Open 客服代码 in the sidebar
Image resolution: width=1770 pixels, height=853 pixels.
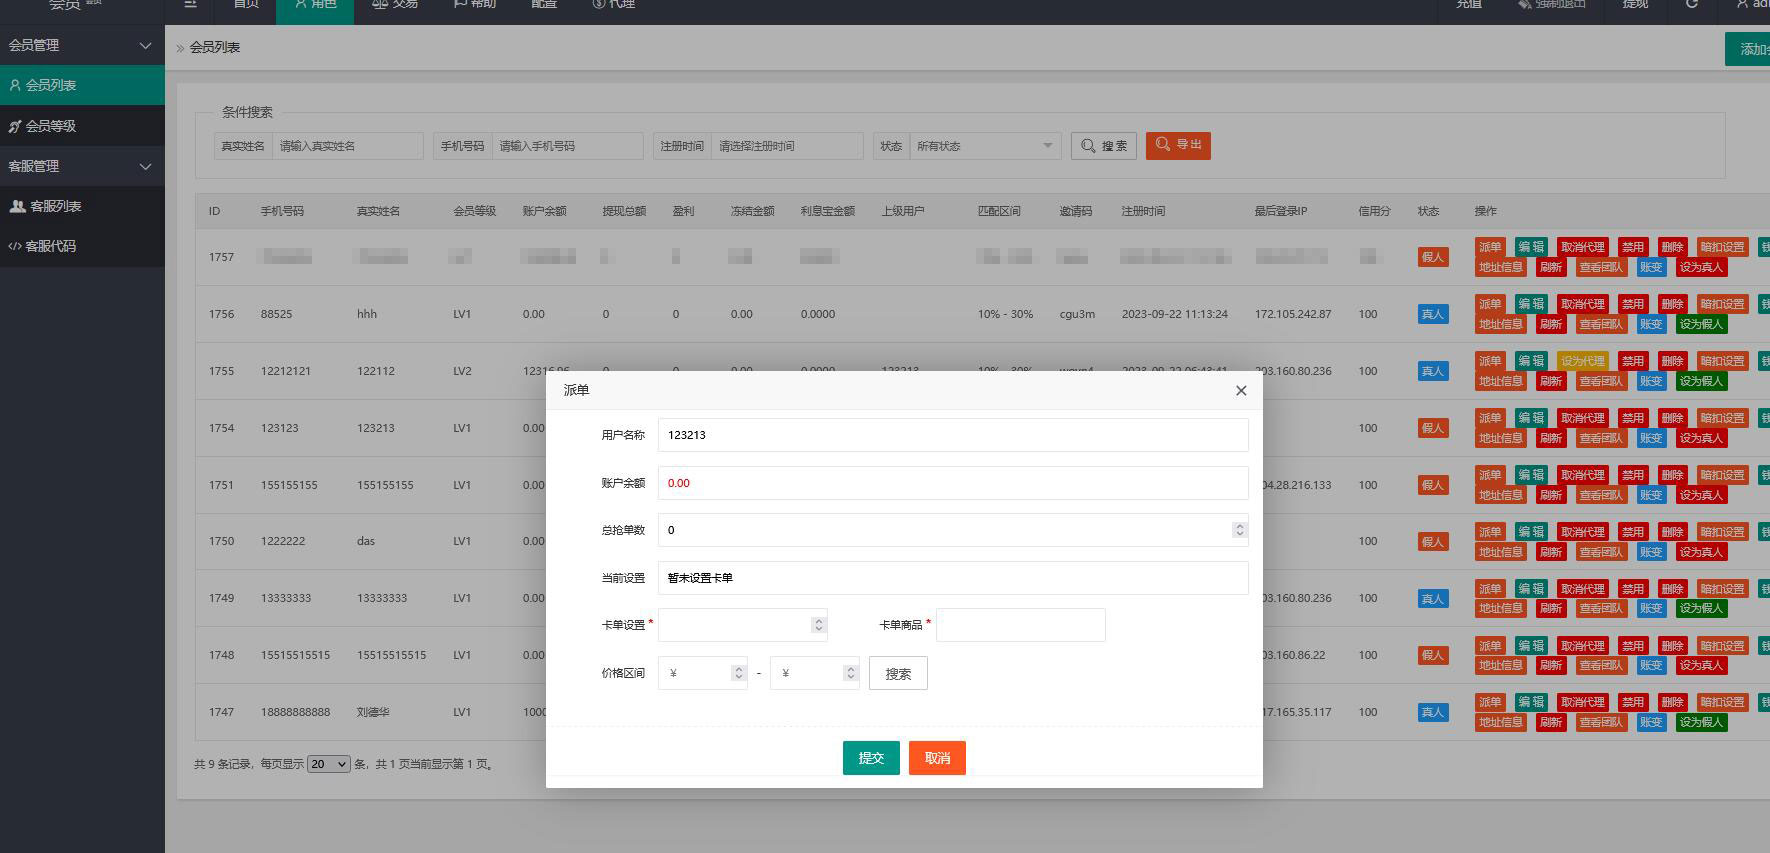click(50, 246)
